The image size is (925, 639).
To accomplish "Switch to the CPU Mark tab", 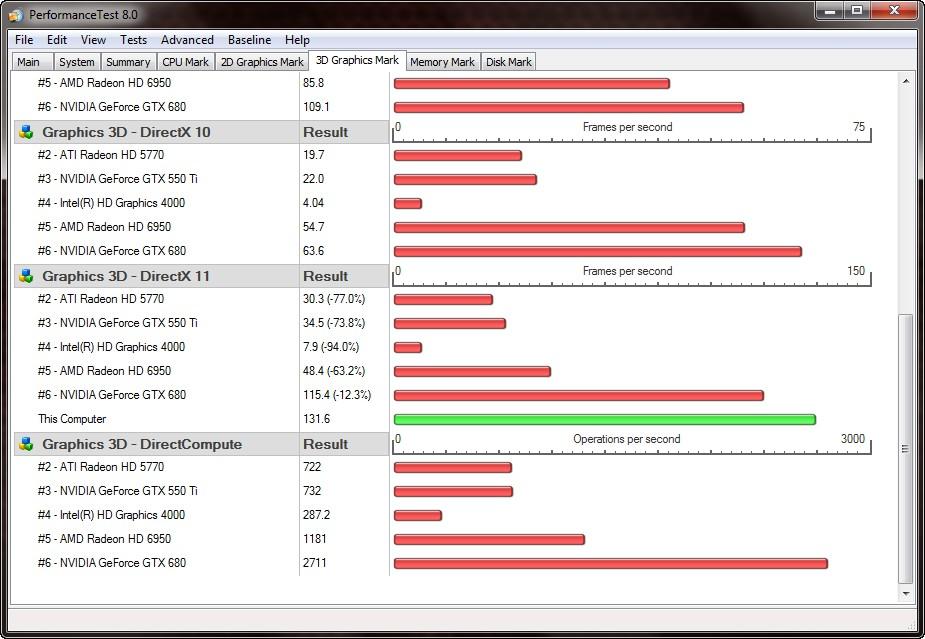I will click(185, 62).
